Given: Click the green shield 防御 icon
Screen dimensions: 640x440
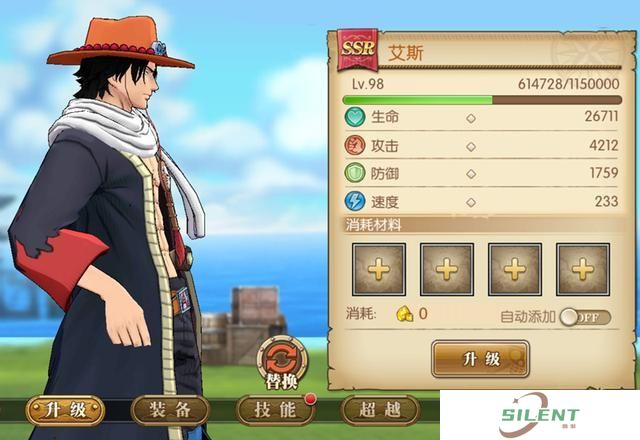Looking at the screenshot, I should [355, 173].
